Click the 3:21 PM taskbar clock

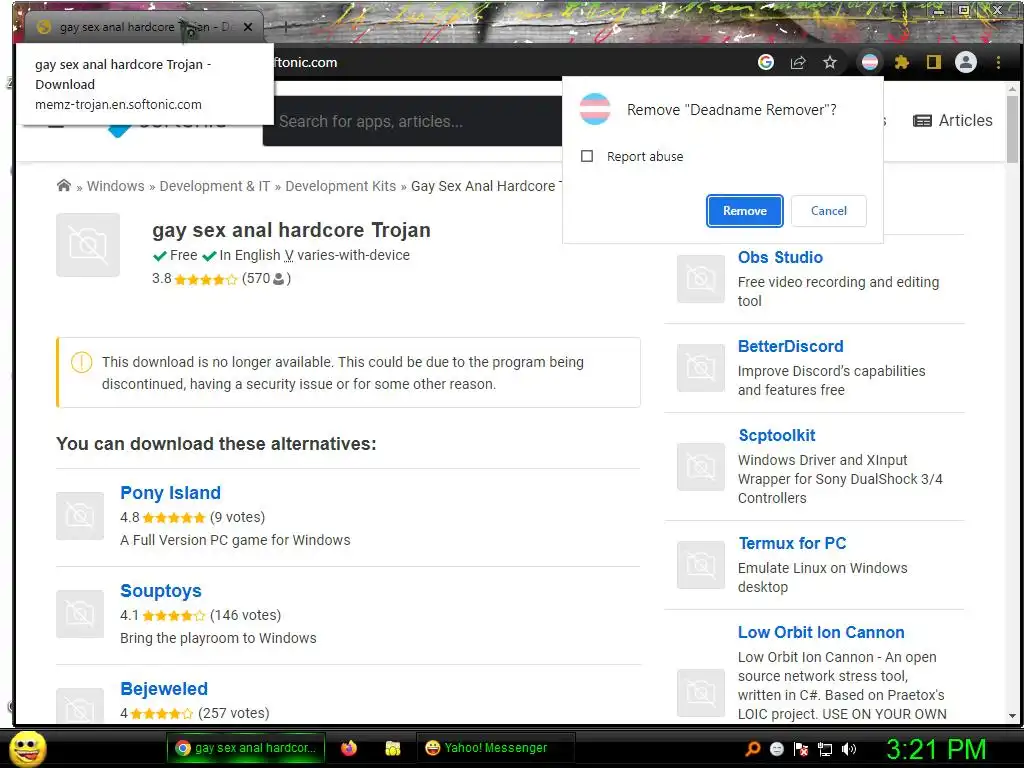[935, 749]
